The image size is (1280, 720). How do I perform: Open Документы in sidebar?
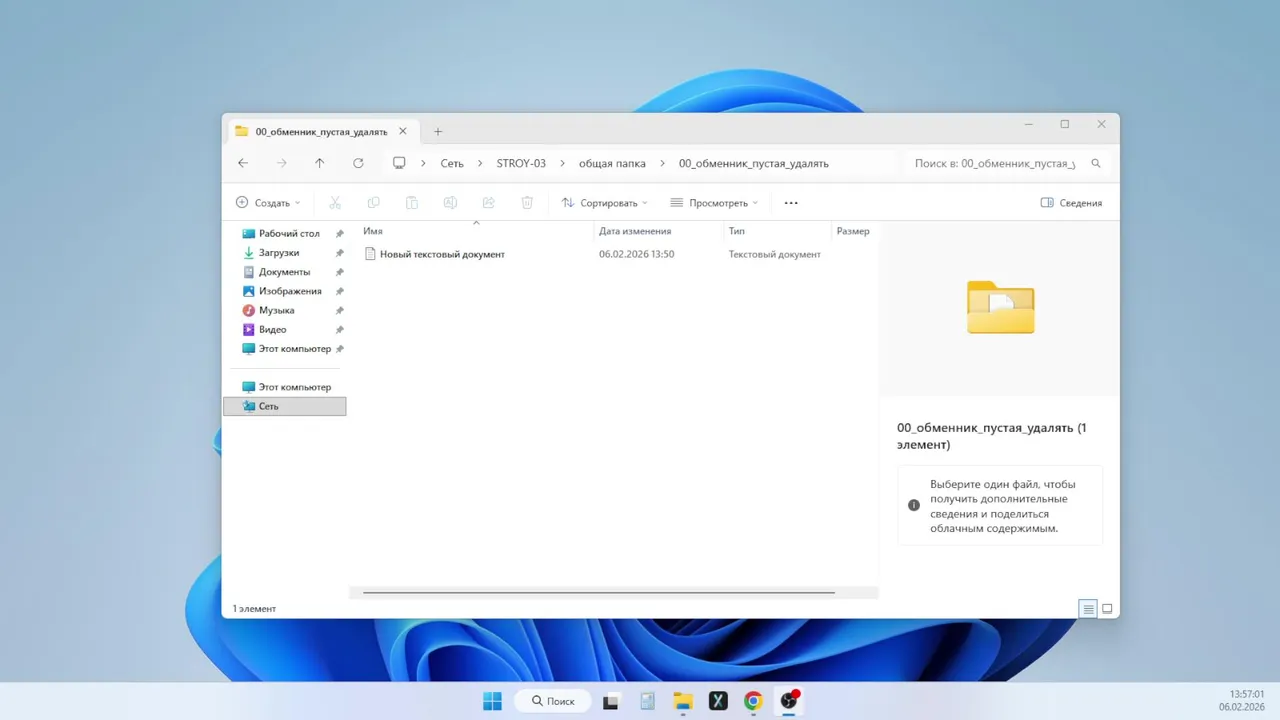point(284,272)
